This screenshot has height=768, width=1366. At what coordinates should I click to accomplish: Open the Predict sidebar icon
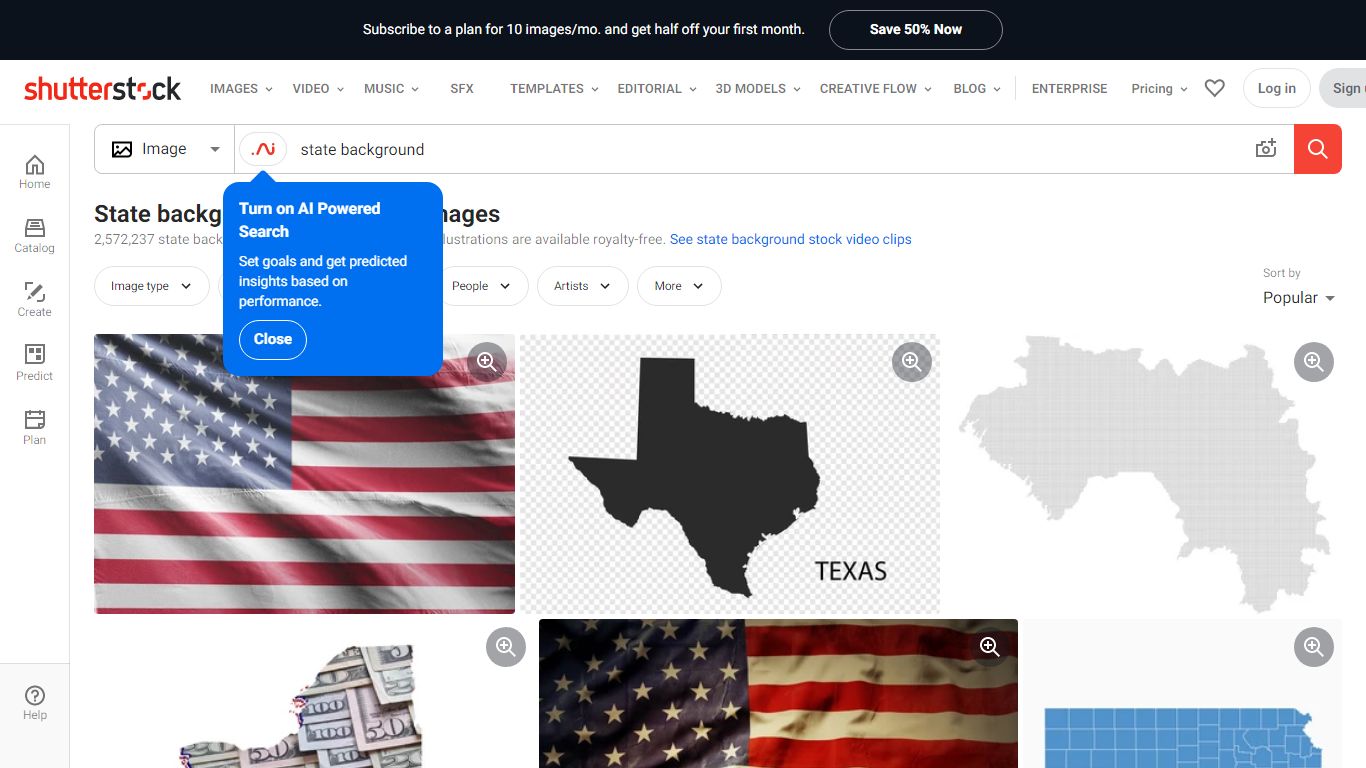coord(34,364)
